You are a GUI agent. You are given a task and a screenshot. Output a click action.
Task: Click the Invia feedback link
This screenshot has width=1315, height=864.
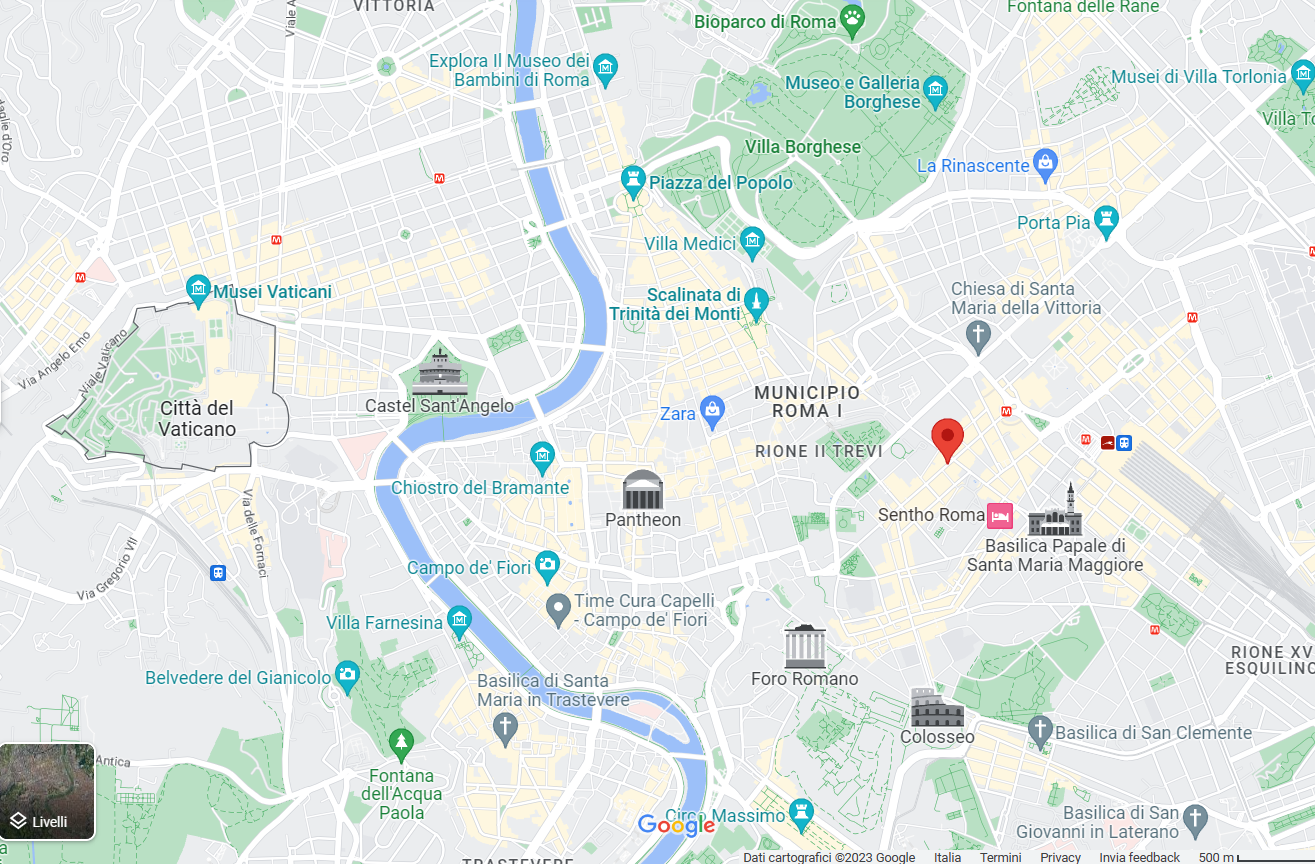(1139, 857)
